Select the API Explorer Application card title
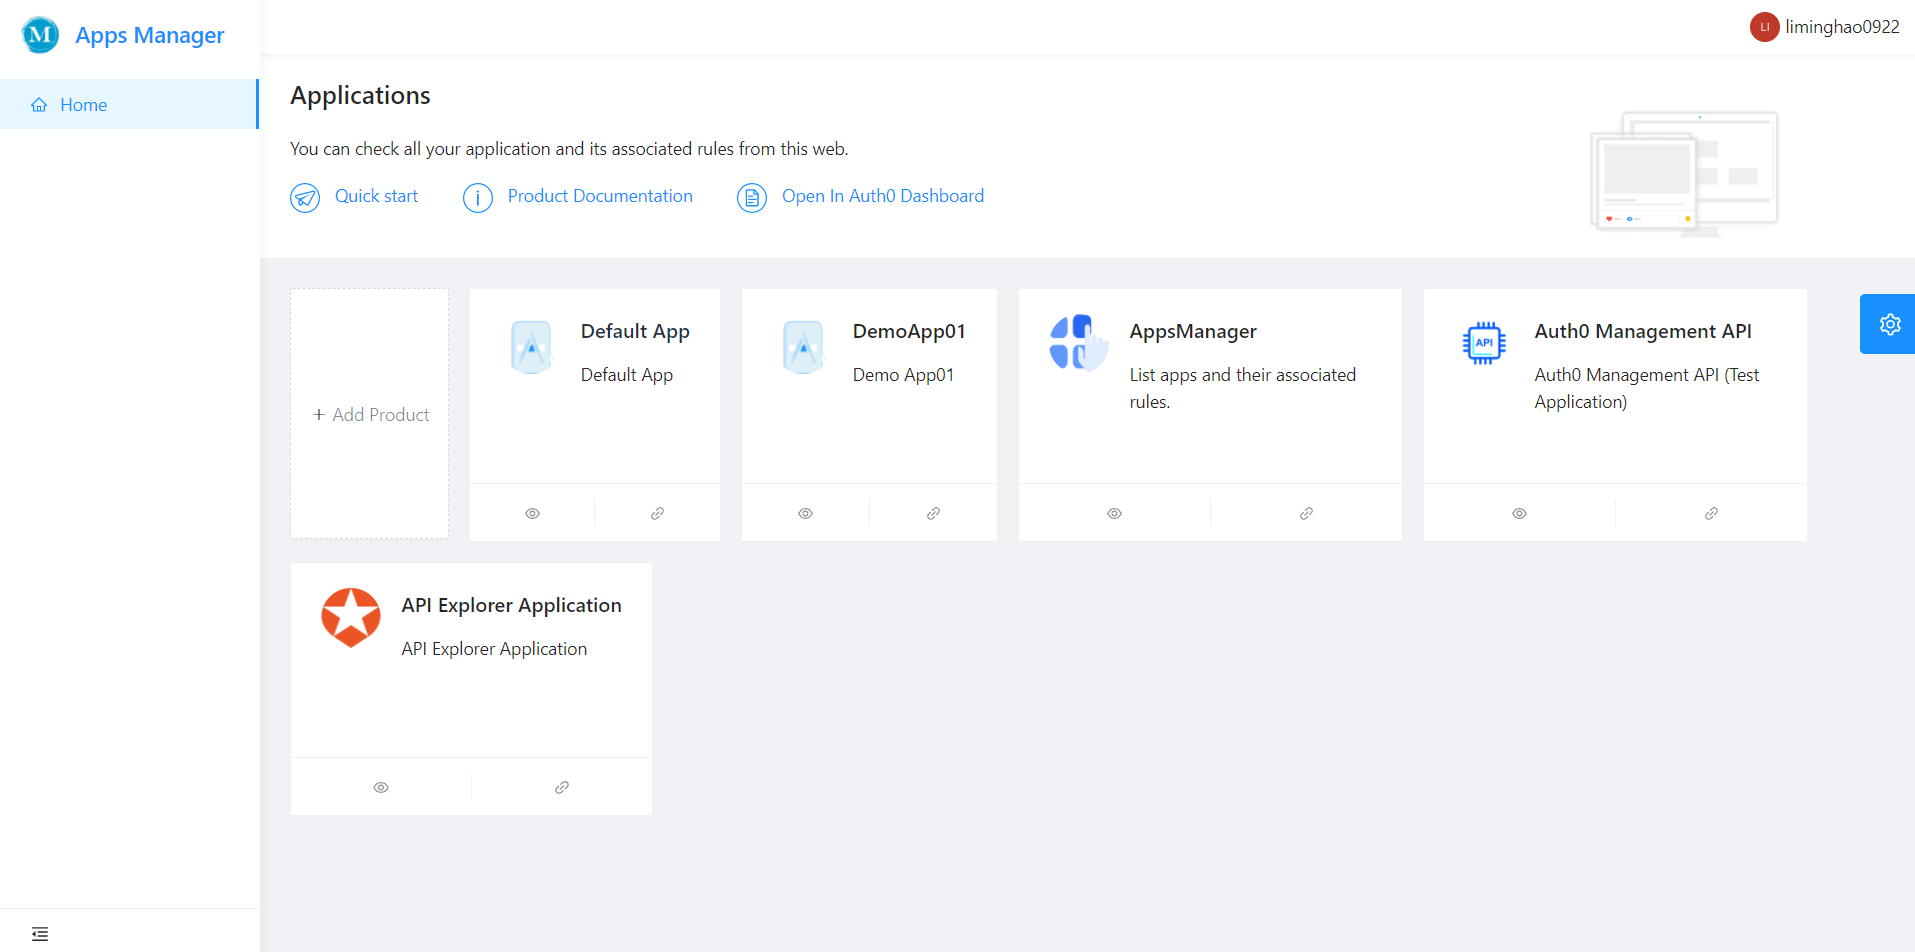Image resolution: width=1915 pixels, height=952 pixels. pos(512,605)
